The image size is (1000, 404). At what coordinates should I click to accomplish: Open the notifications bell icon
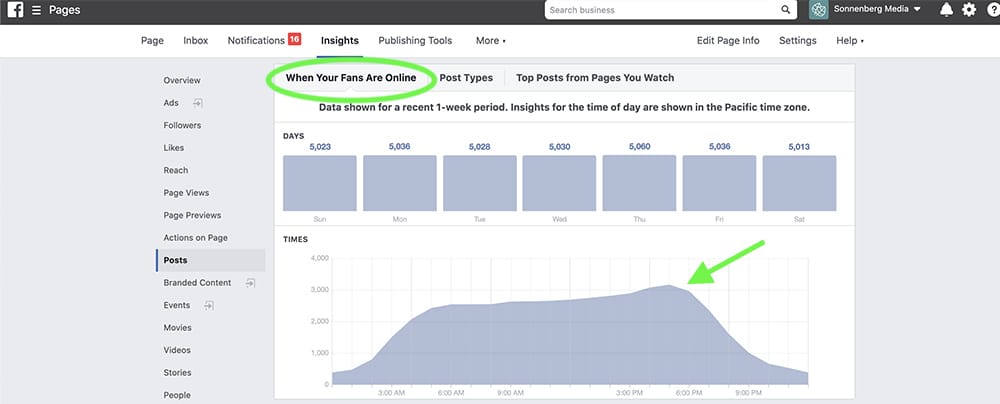point(946,10)
